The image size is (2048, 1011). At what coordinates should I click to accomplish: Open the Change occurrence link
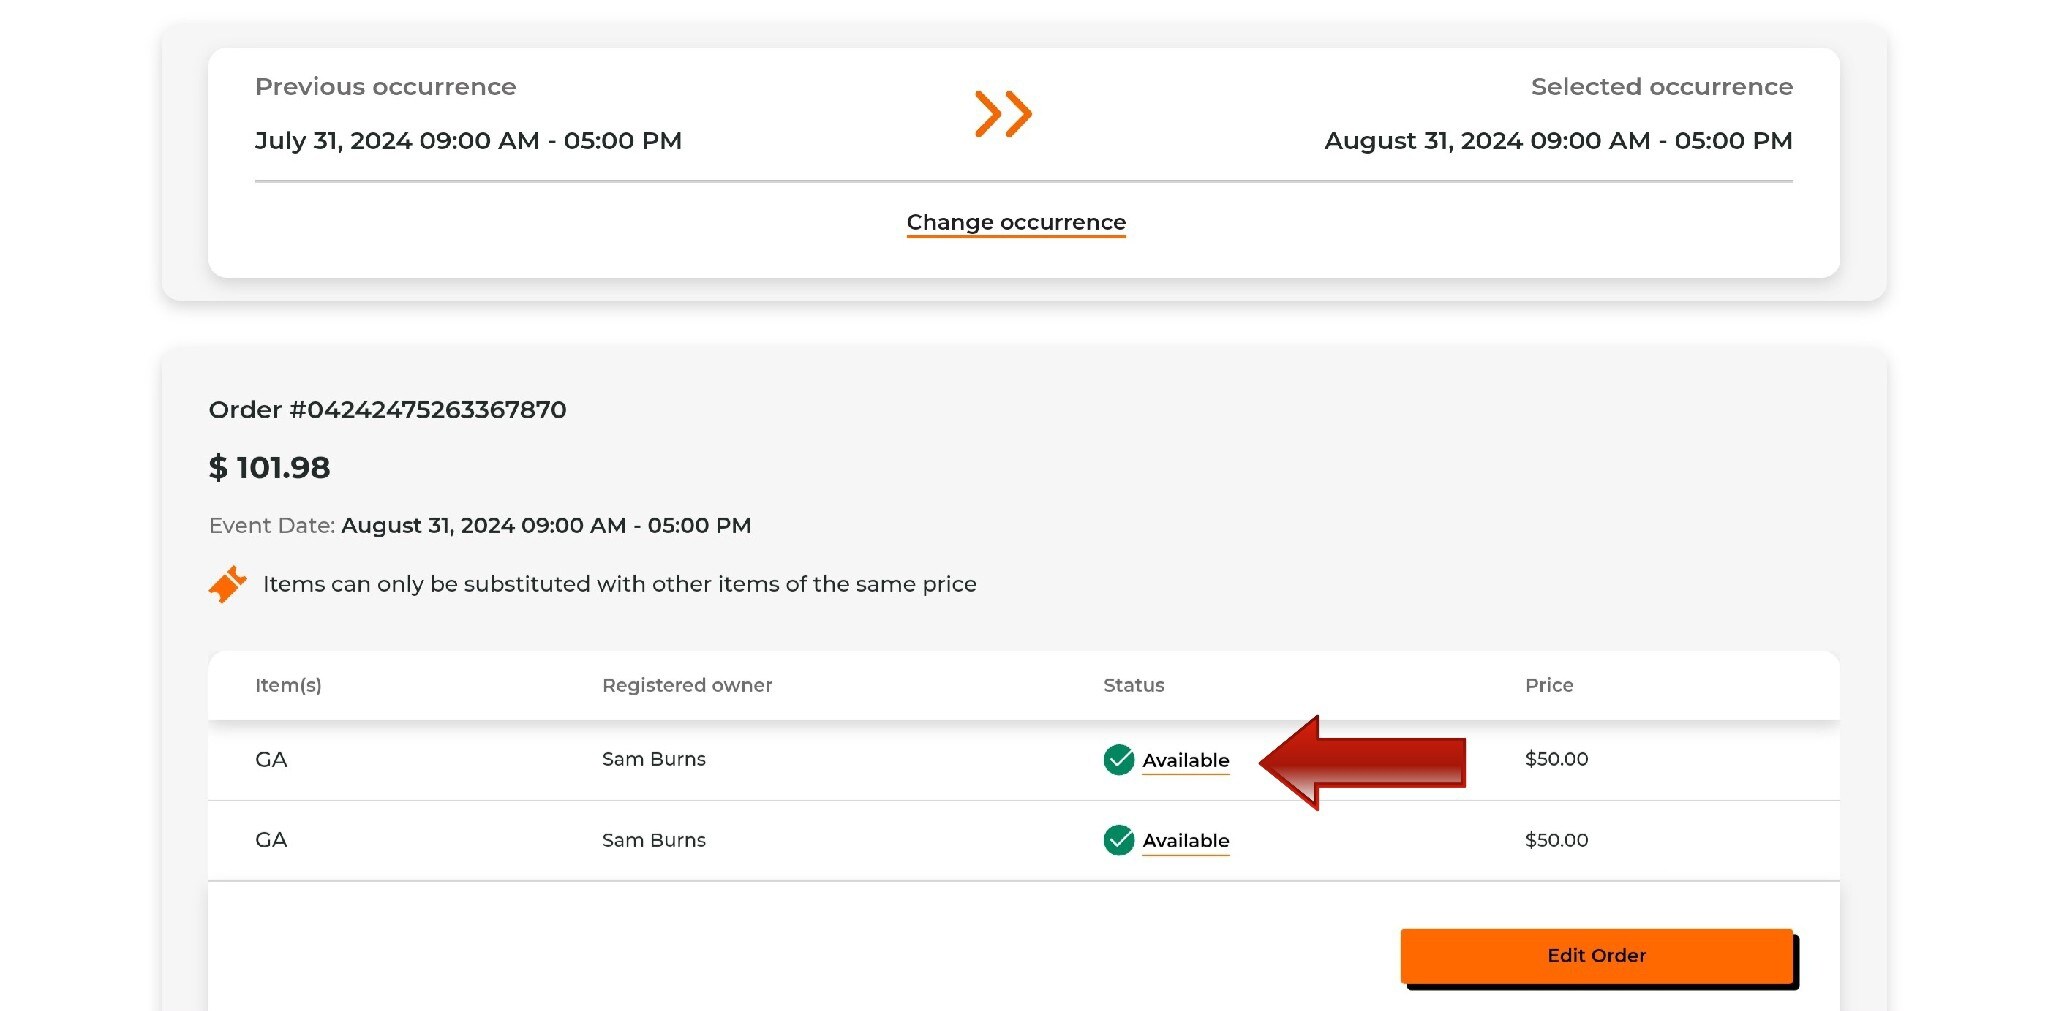(1016, 222)
